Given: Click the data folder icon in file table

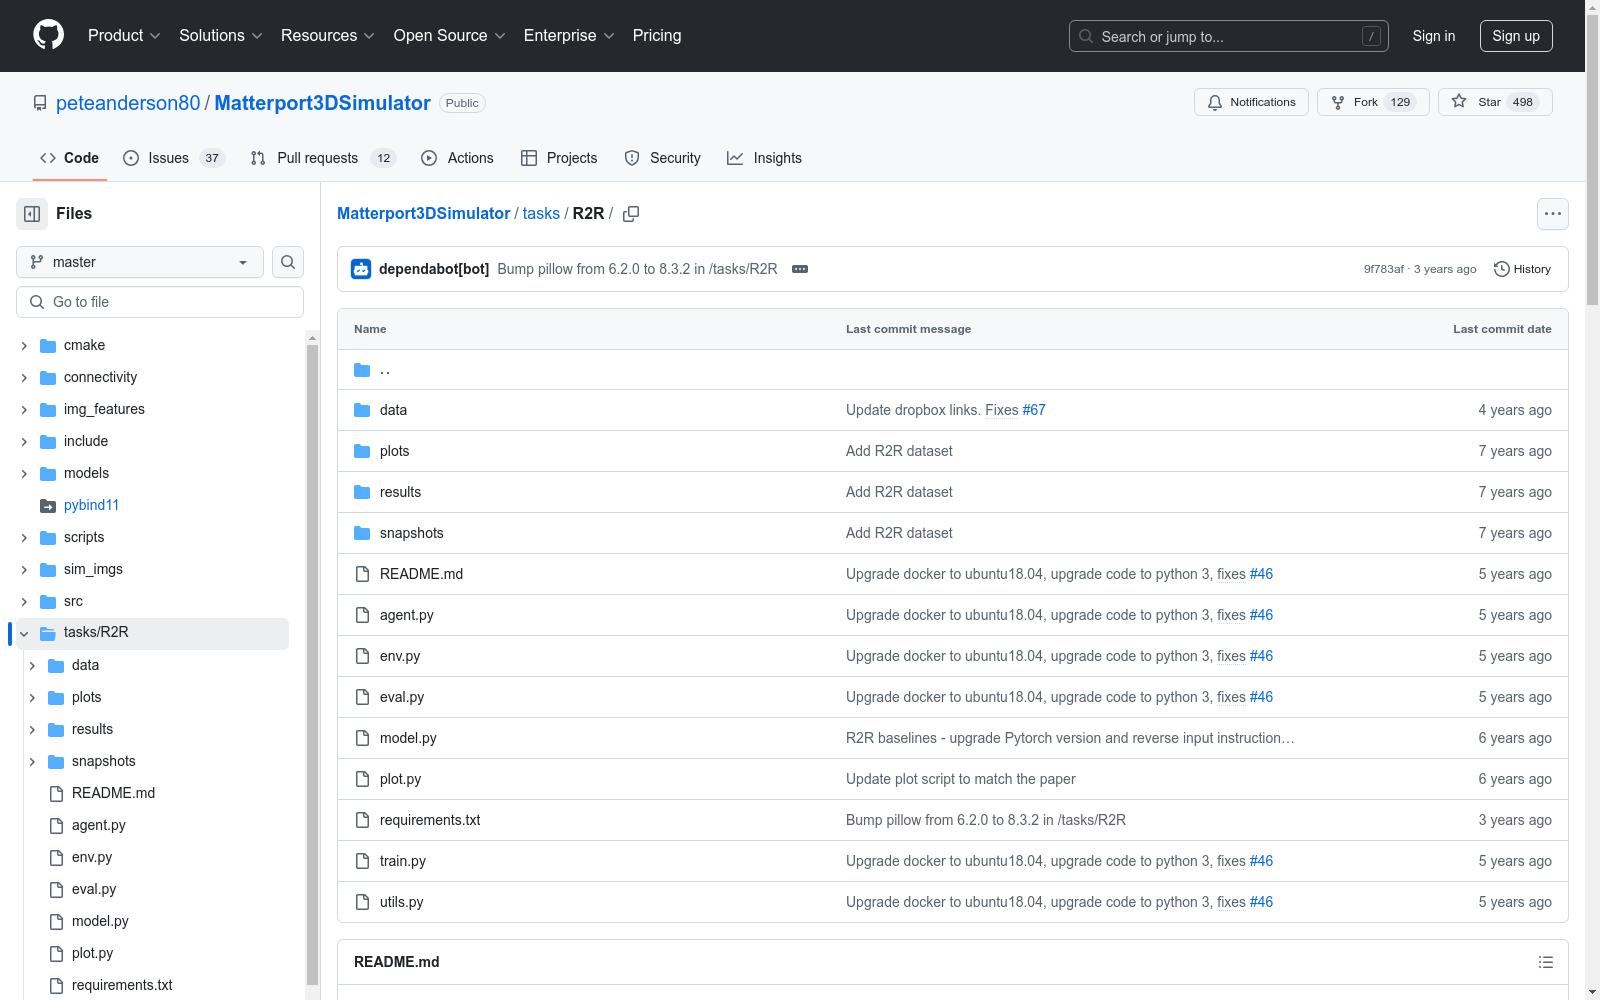Looking at the screenshot, I should (x=362, y=410).
